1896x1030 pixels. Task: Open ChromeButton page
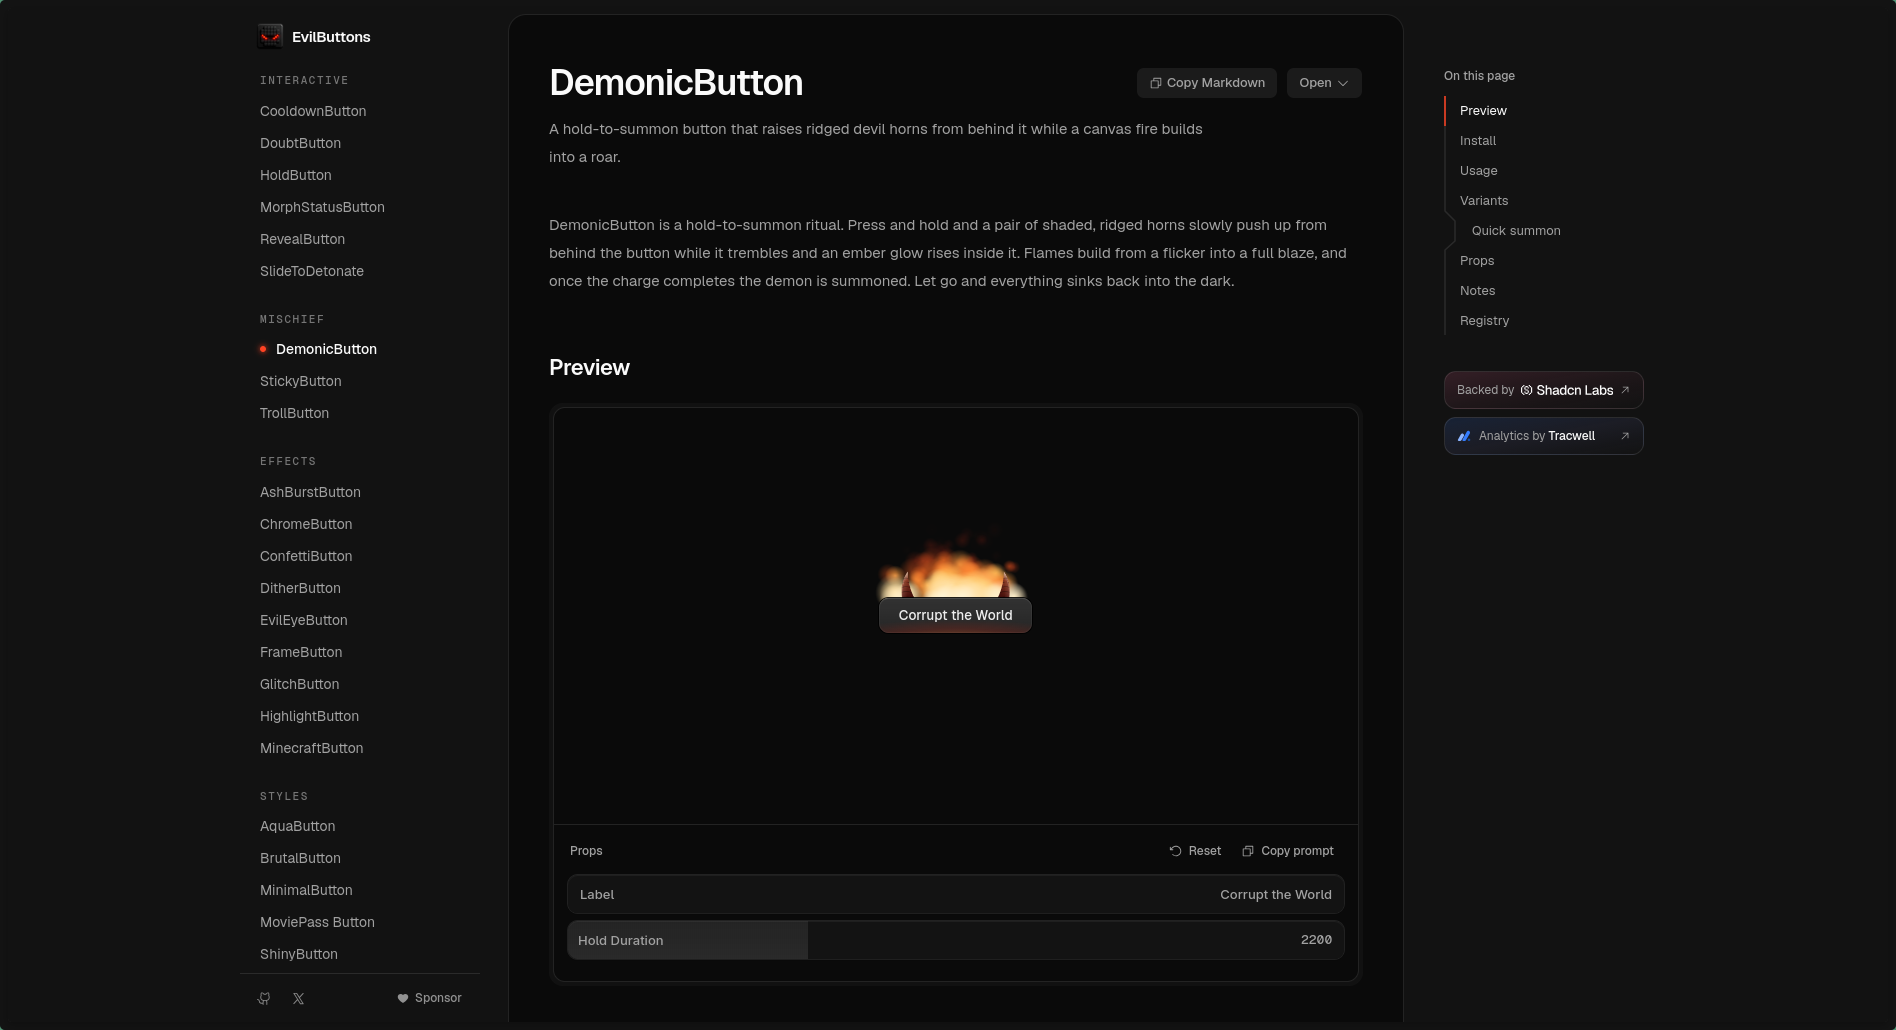(306, 524)
